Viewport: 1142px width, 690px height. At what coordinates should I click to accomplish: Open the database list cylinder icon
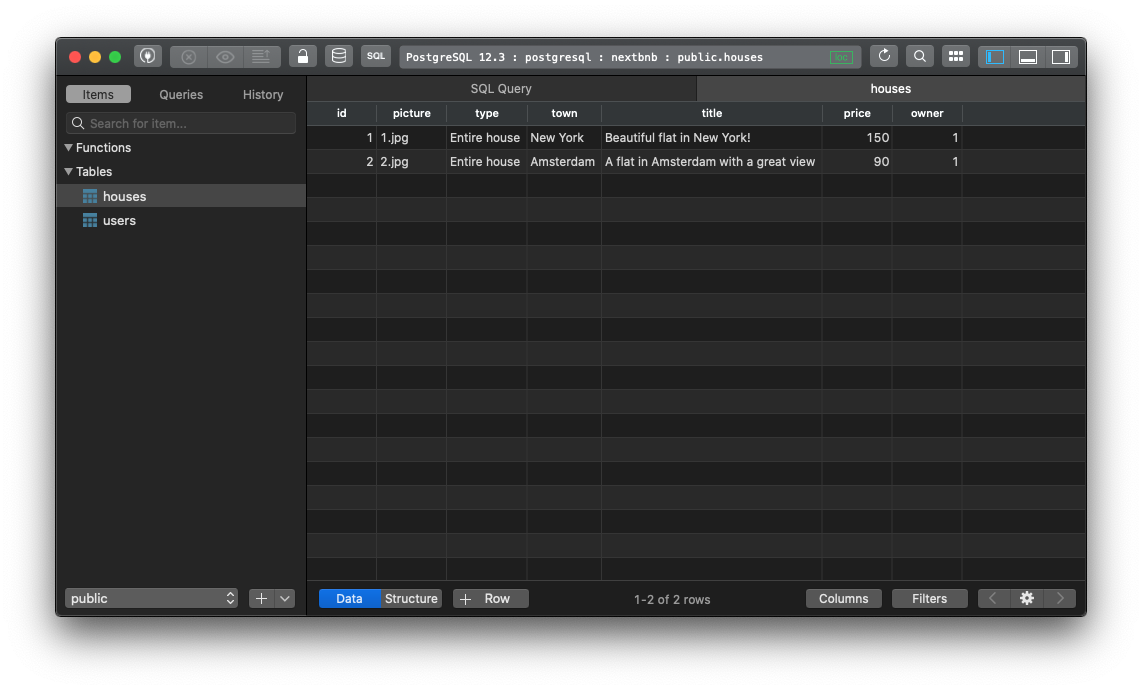pos(339,57)
